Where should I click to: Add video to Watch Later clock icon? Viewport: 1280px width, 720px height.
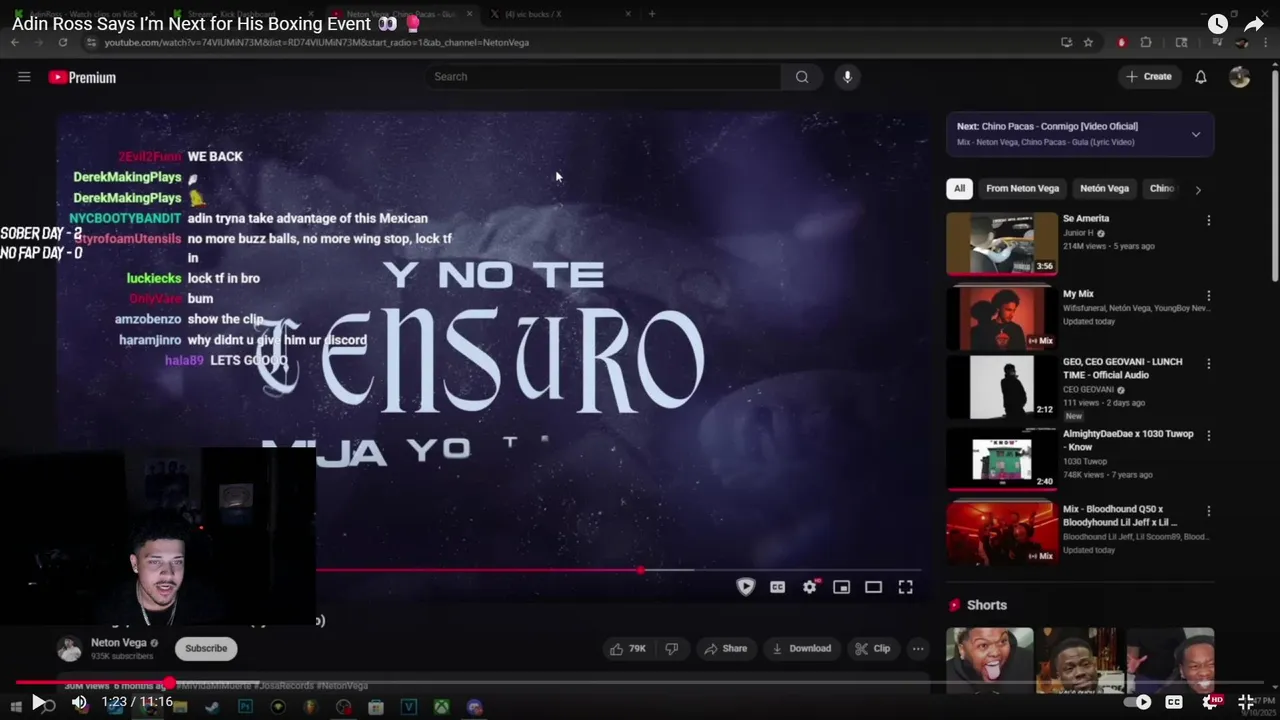[x=1217, y=24]
